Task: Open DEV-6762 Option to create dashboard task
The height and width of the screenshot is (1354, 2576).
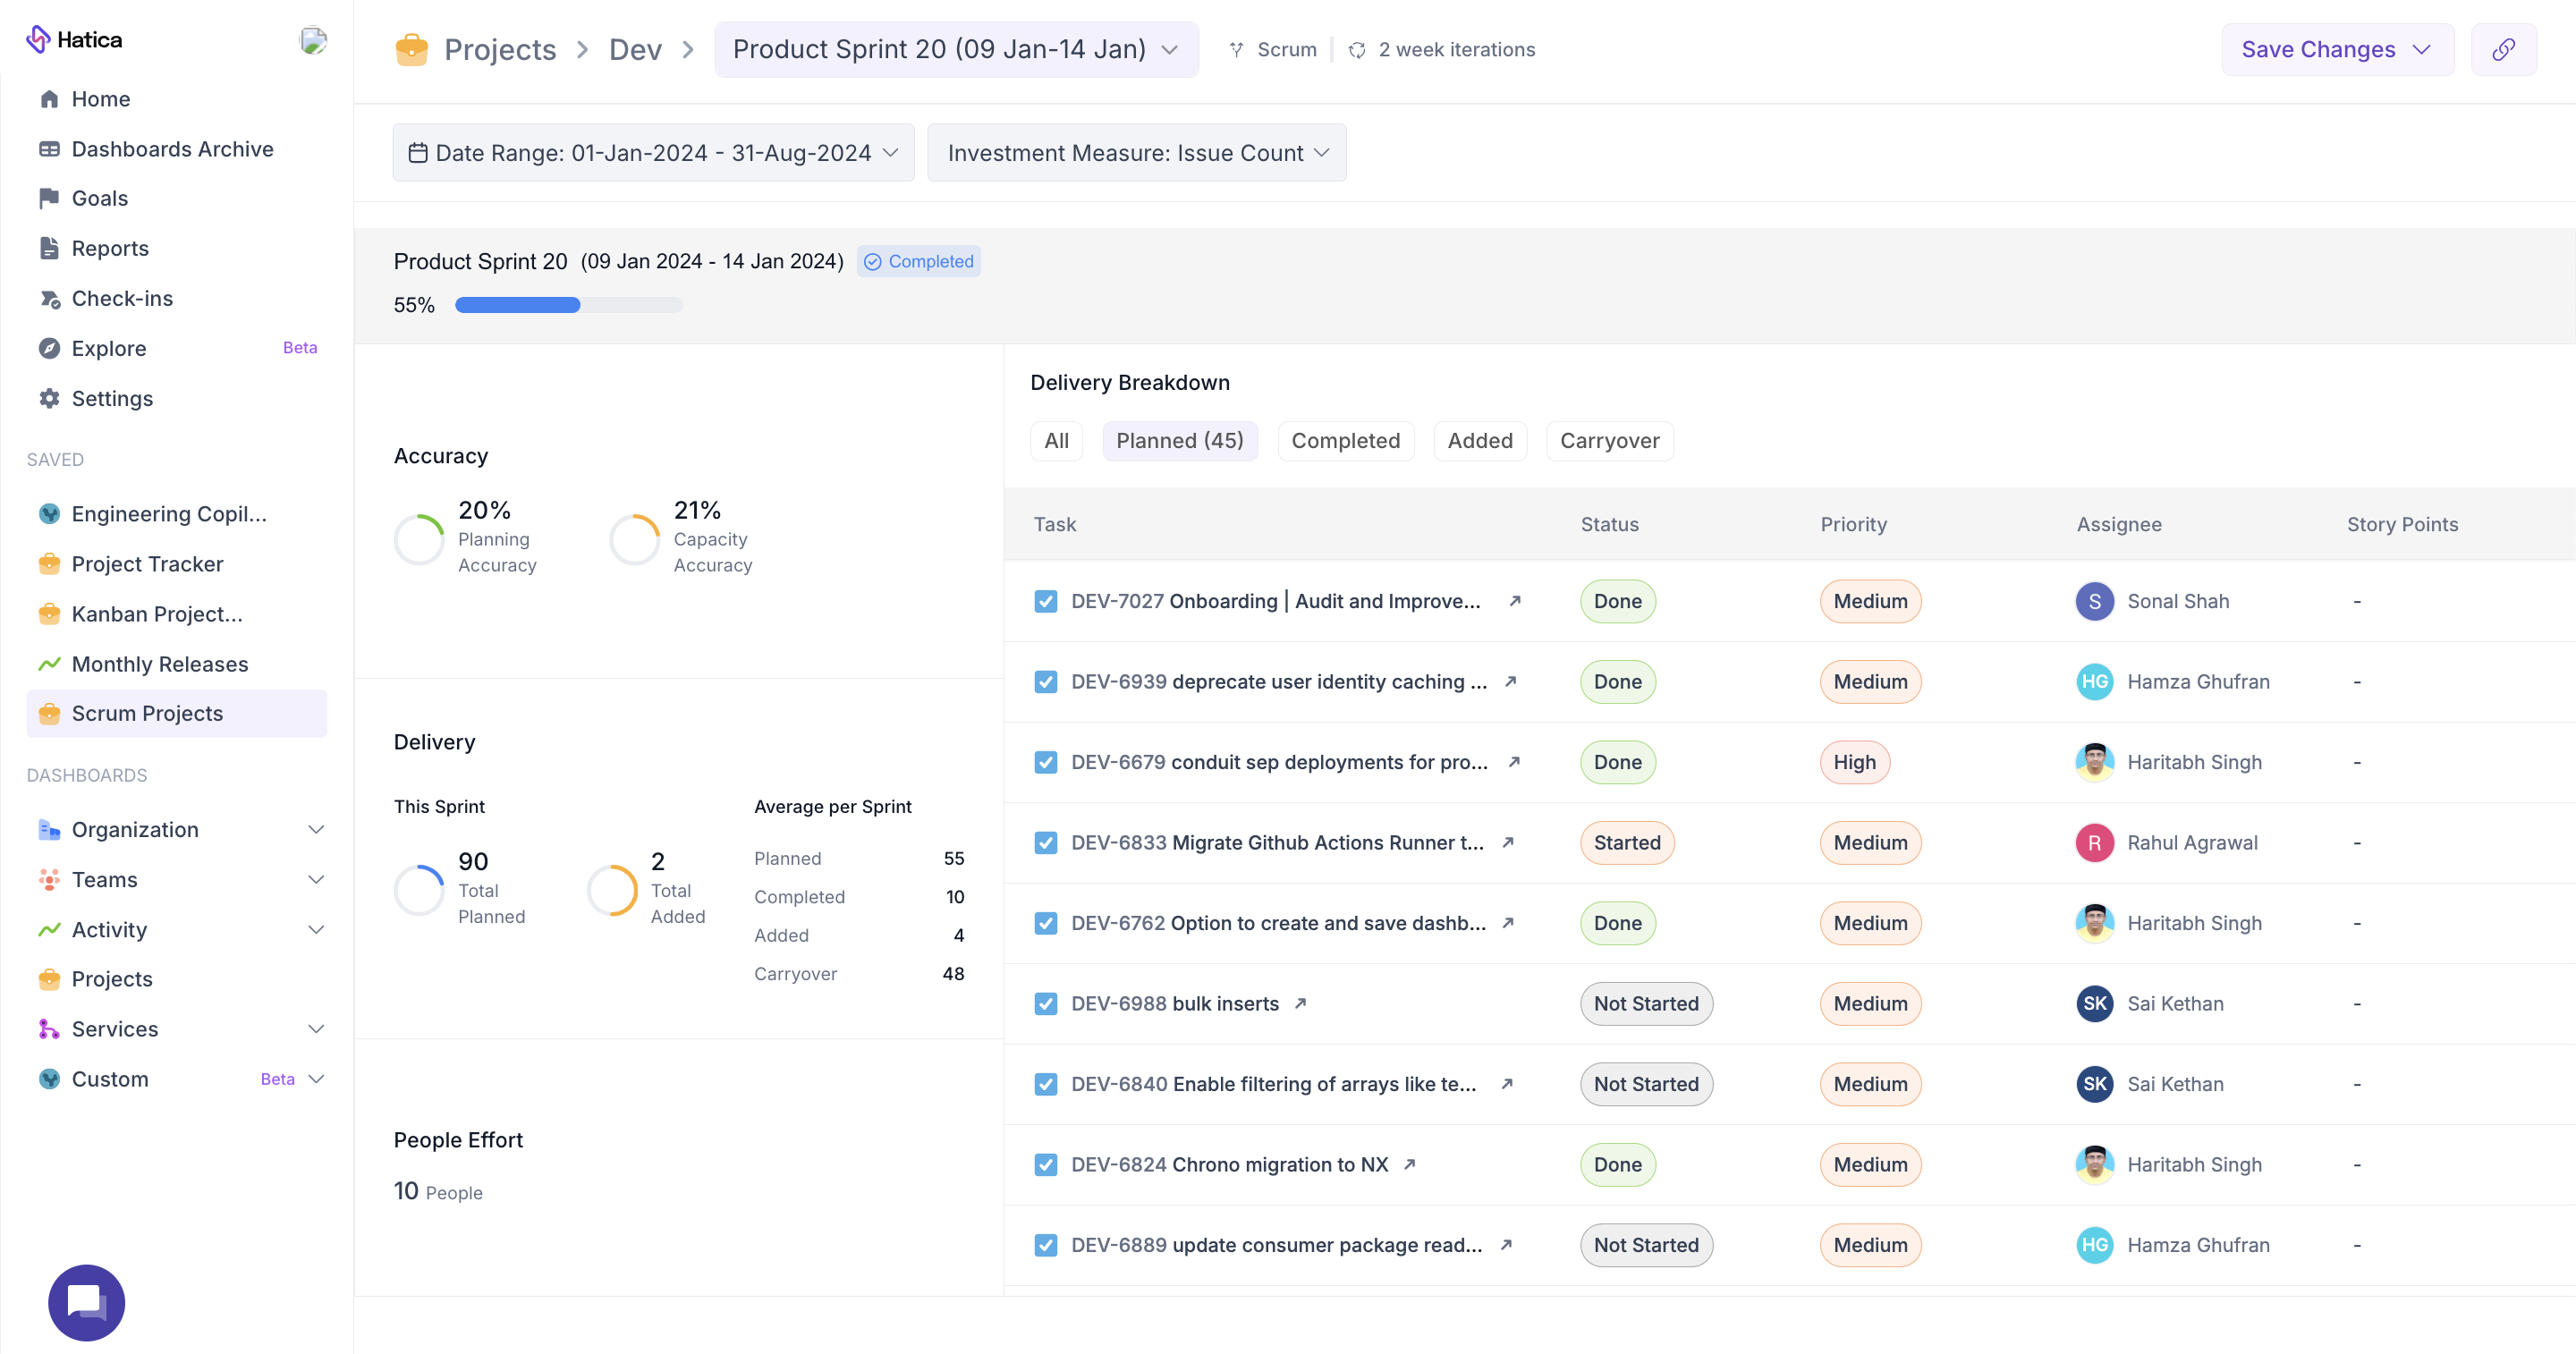Action: 1278,923
